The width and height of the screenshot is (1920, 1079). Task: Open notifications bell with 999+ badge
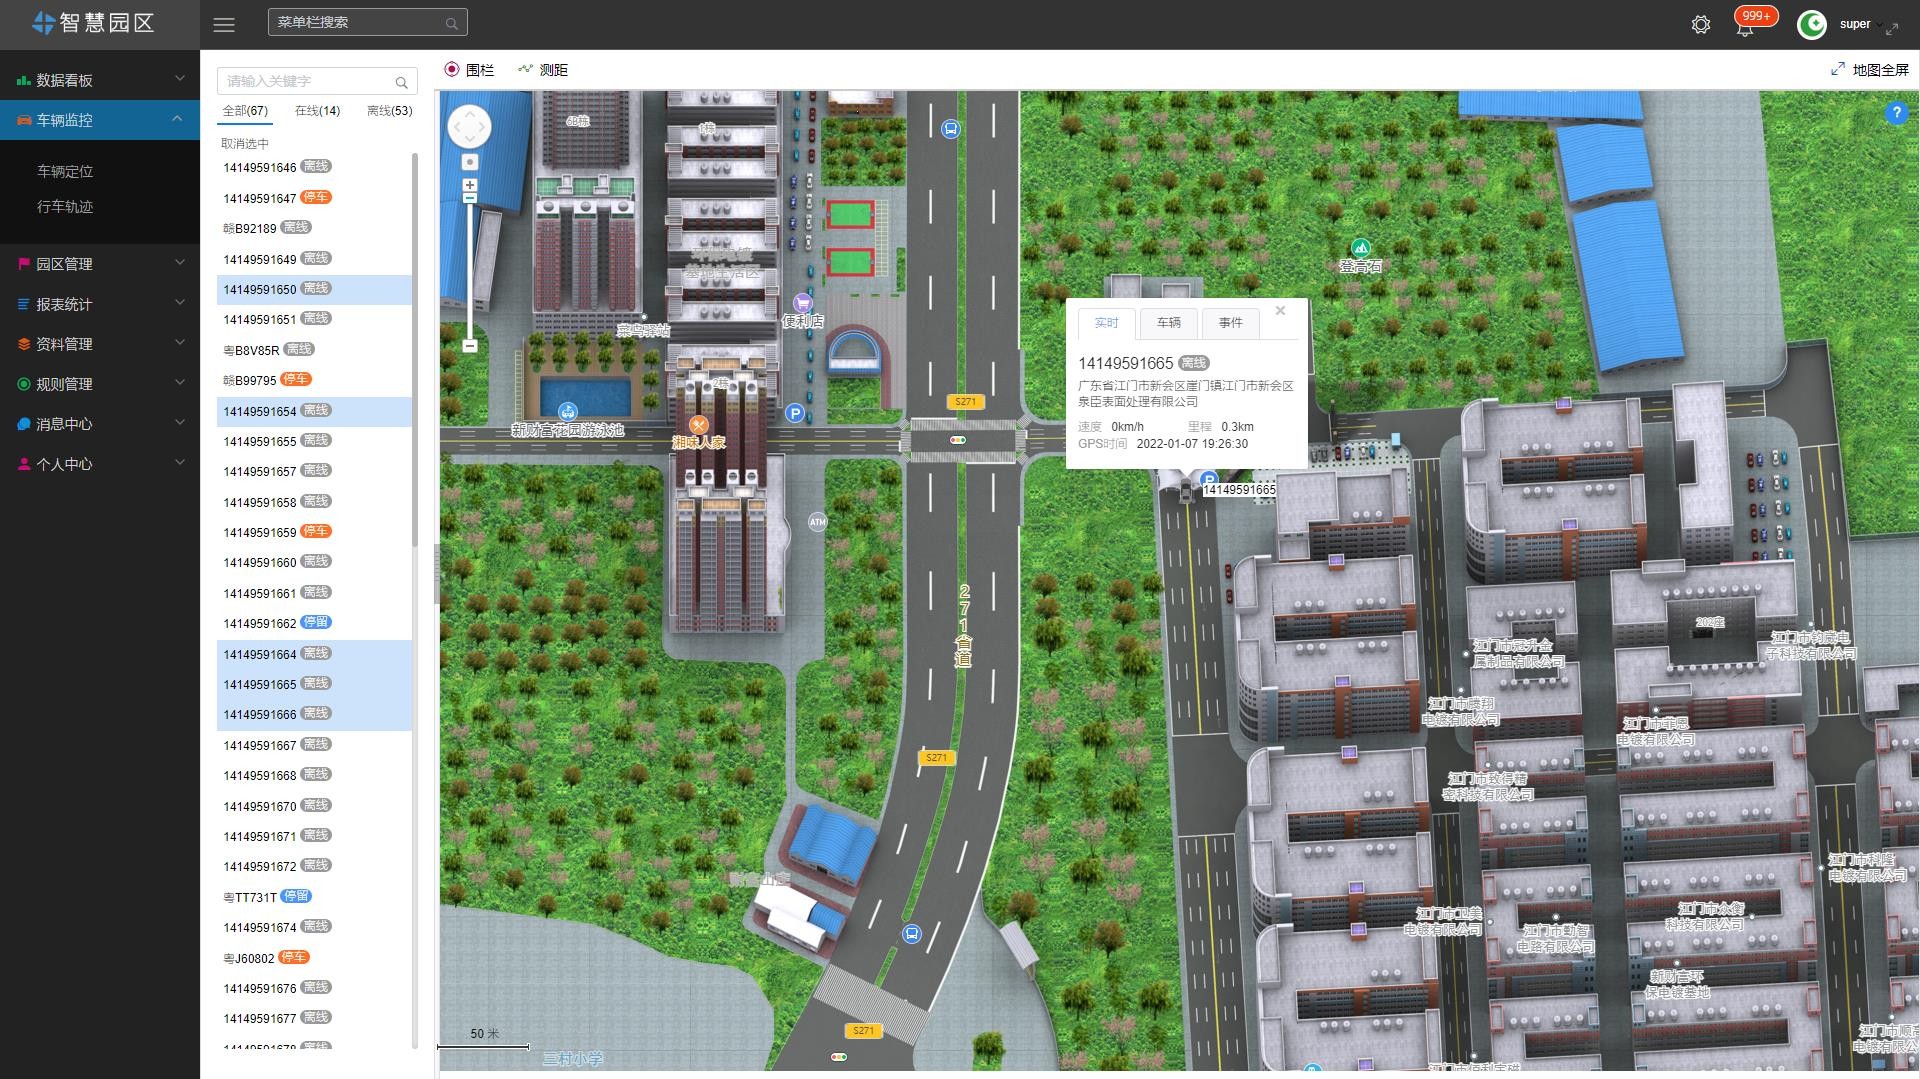click(x=1745, y=27)
